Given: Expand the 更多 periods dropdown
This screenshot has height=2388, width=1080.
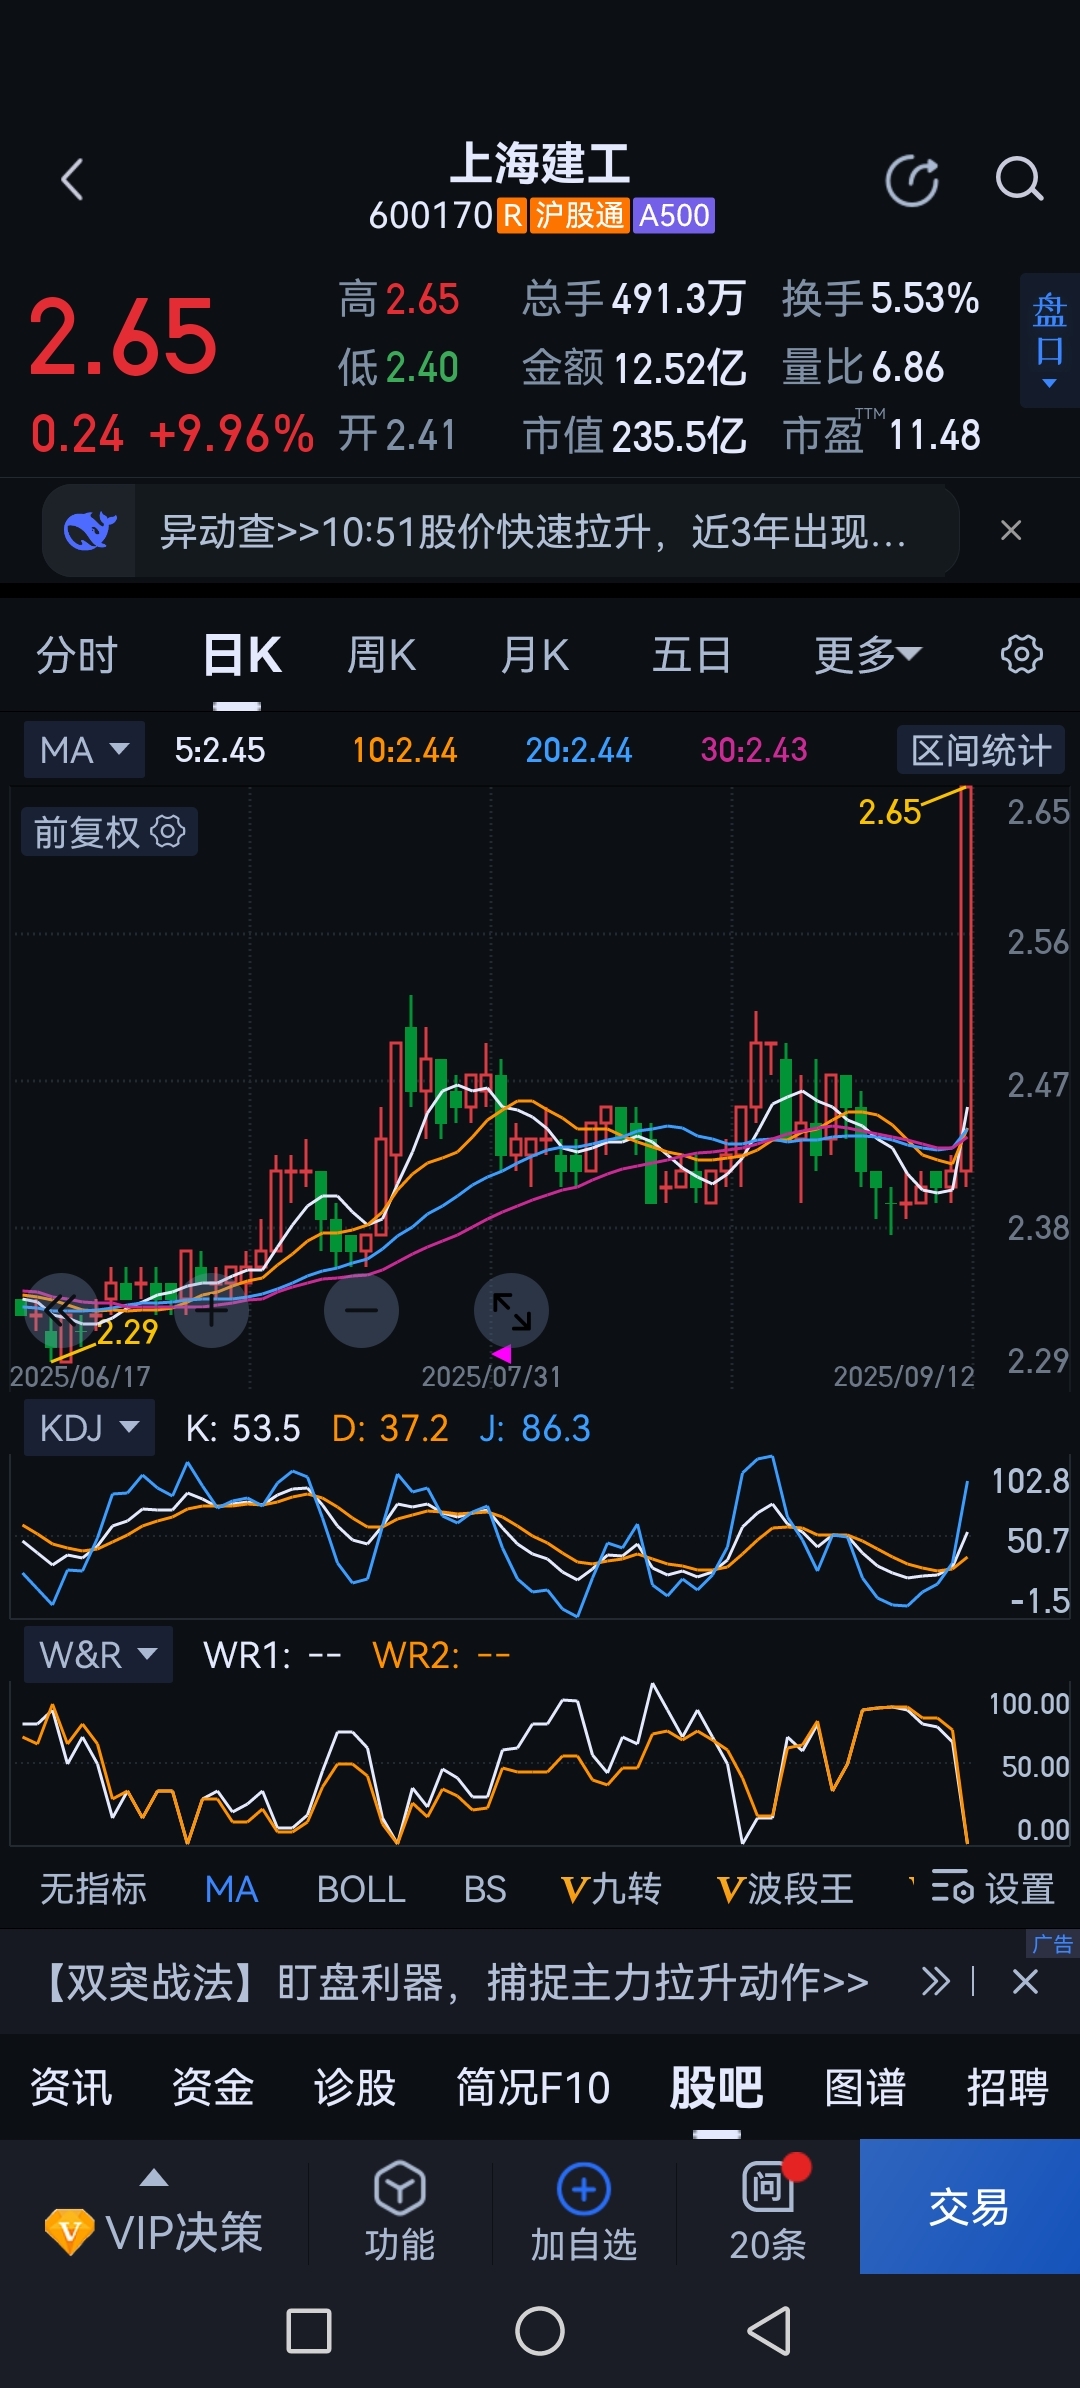Looking at the screenshot, I should (867, 656).
